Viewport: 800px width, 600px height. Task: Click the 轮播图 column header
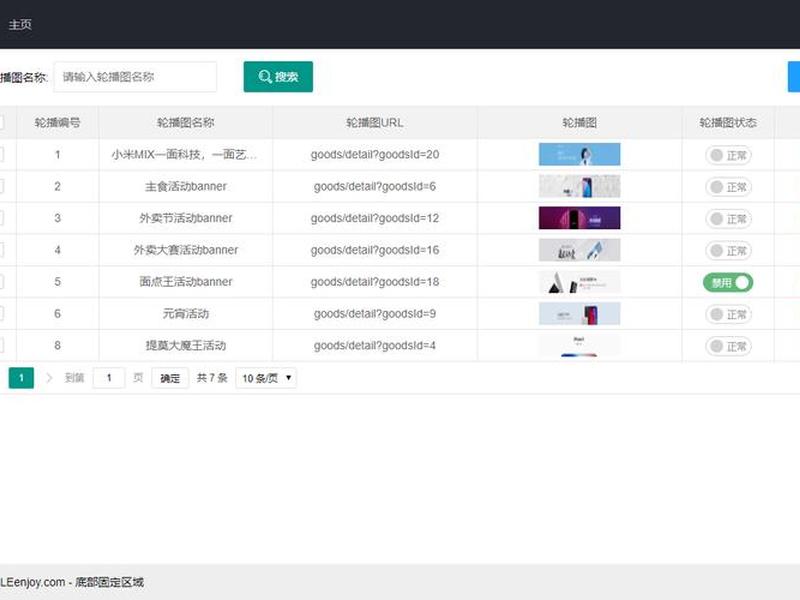pos(580,122)
